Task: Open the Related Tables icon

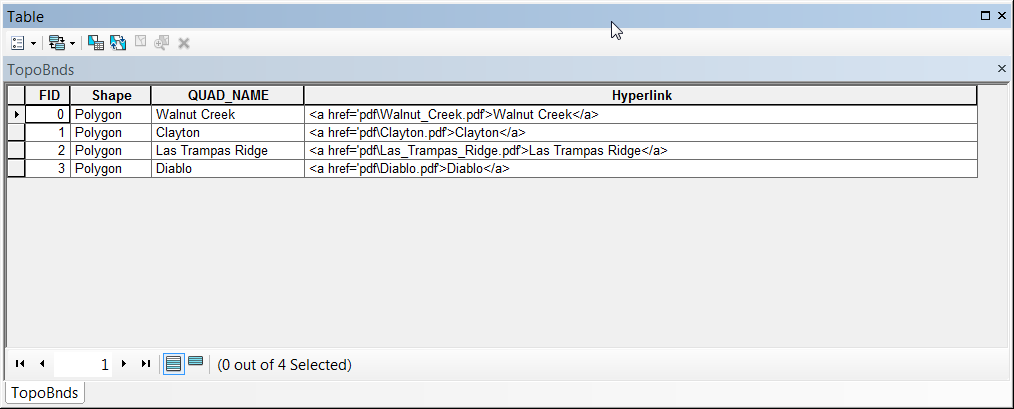Action: (x=57, y=43)
